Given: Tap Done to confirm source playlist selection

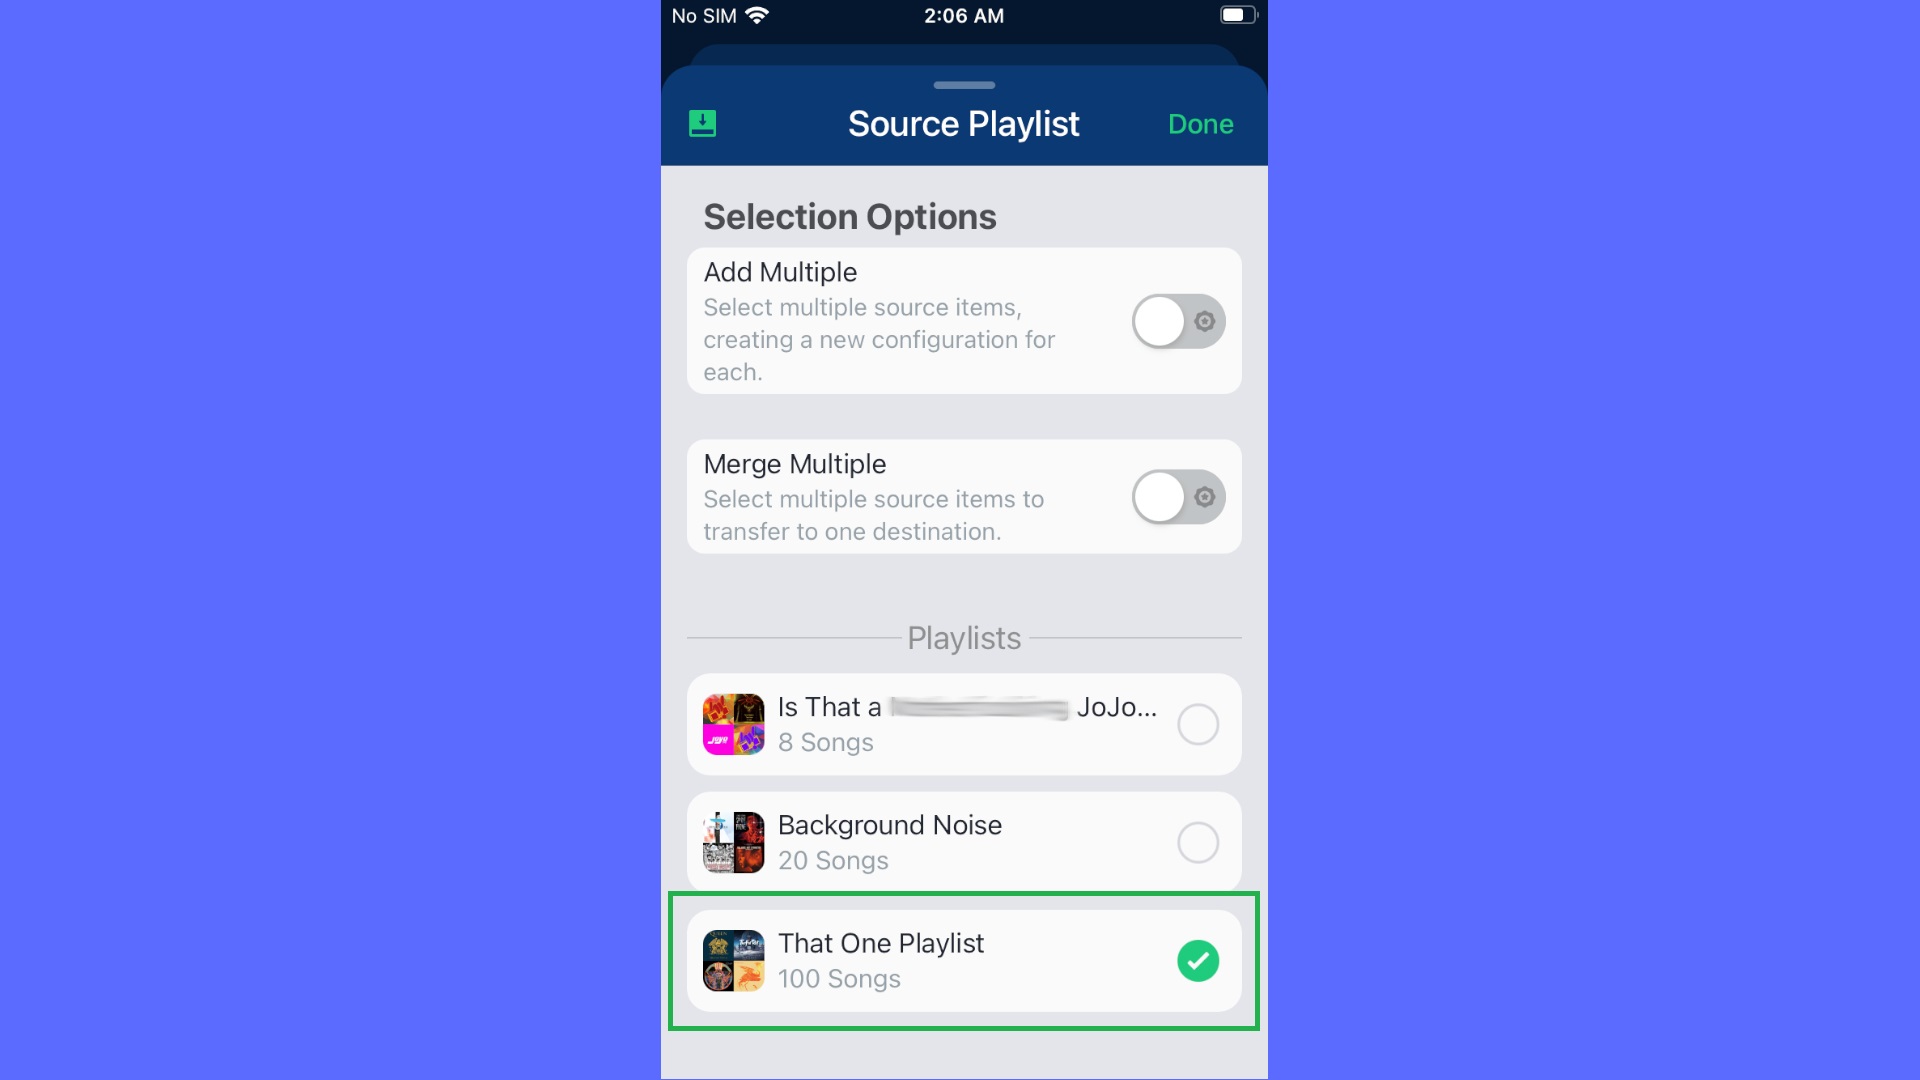Looking at the screenshot, I should (x=1200, y=123).
